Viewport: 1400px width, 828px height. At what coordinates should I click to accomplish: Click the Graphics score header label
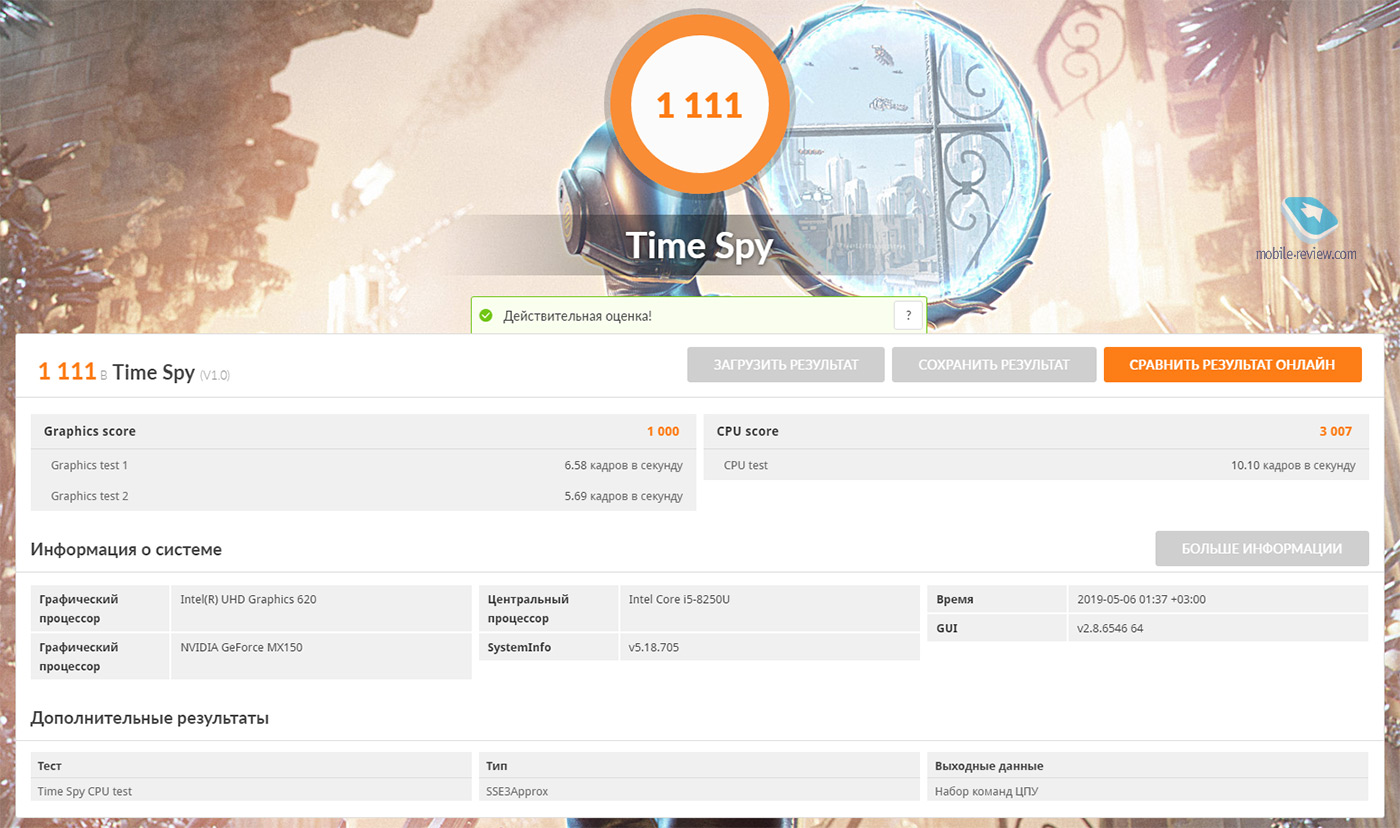click(90, 431)
